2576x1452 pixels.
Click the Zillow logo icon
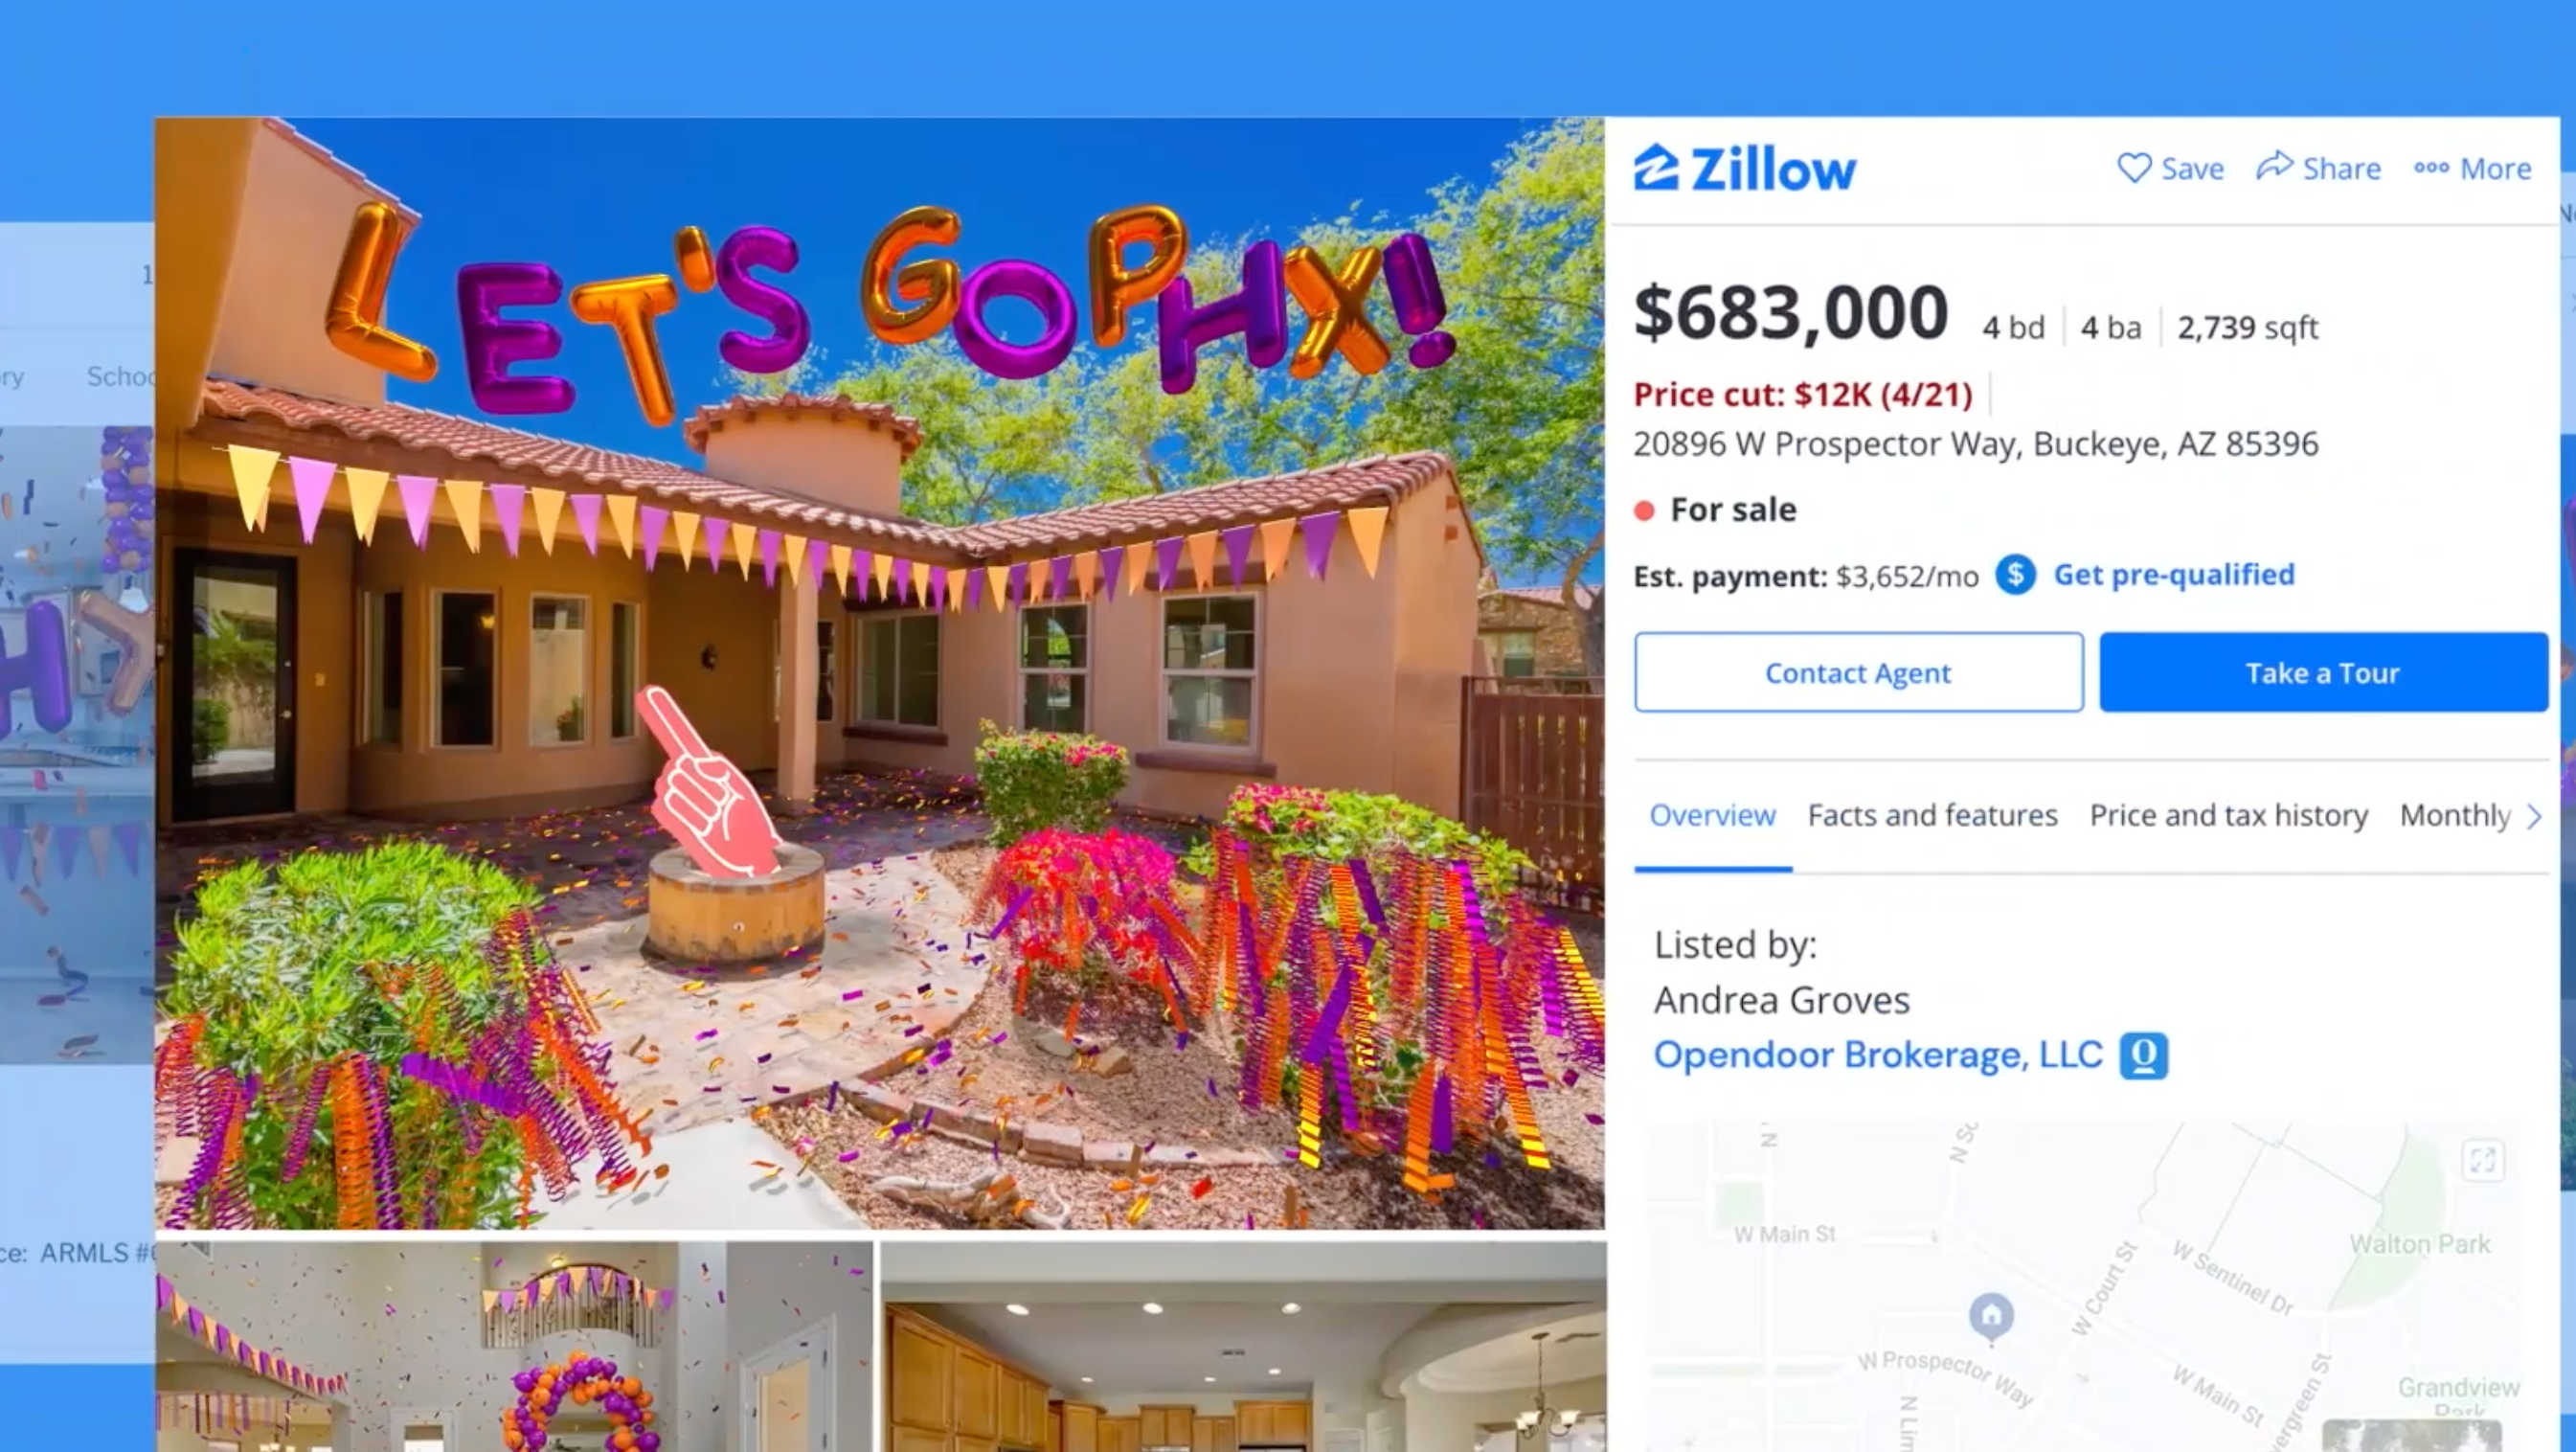(x=1656, y=168)
